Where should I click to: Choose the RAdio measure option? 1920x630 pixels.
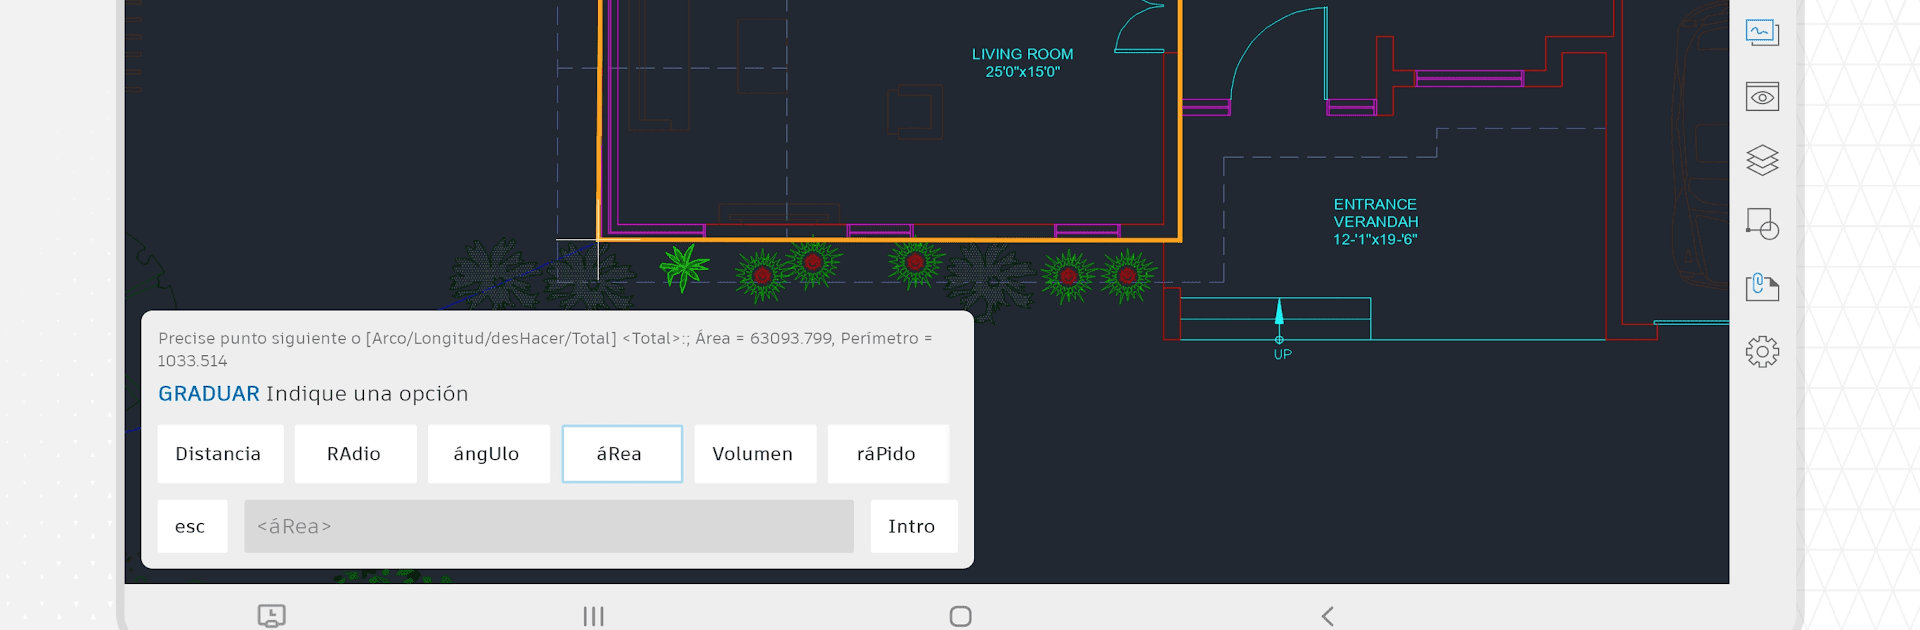[355, 454]
